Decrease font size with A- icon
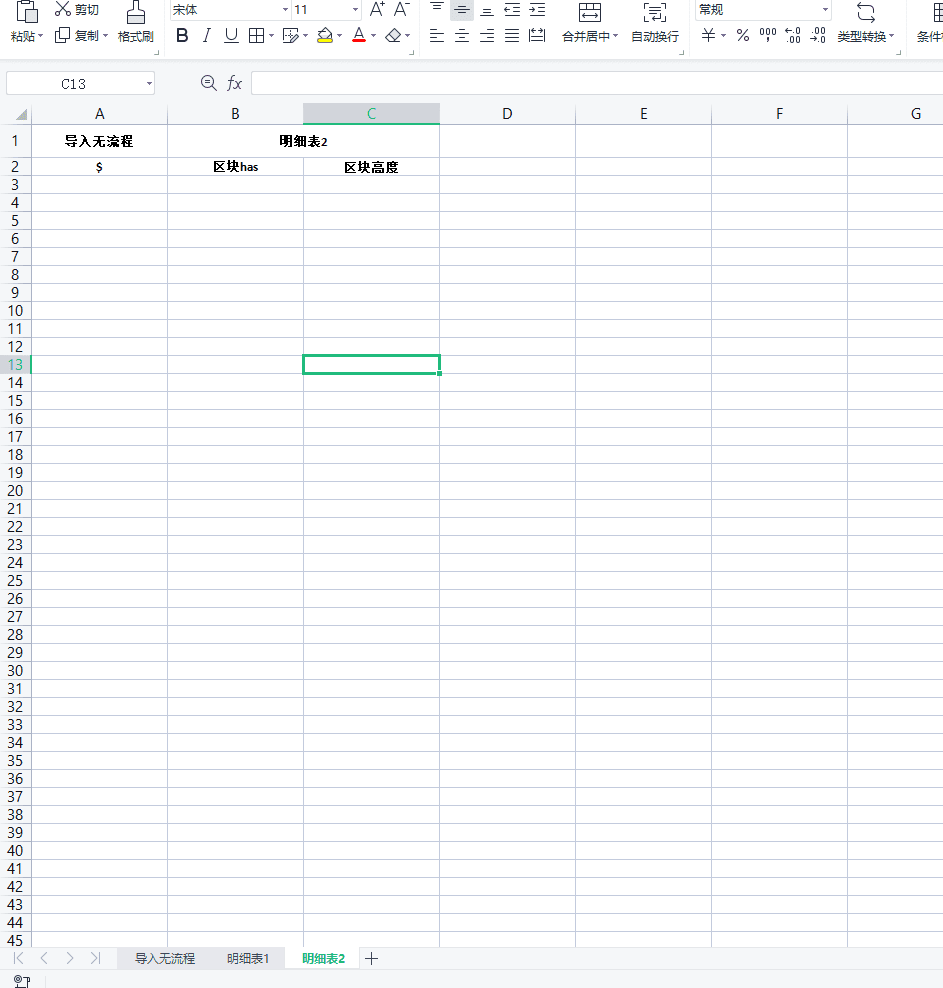This screenshot has width=943, height=988. click(402, 9)
